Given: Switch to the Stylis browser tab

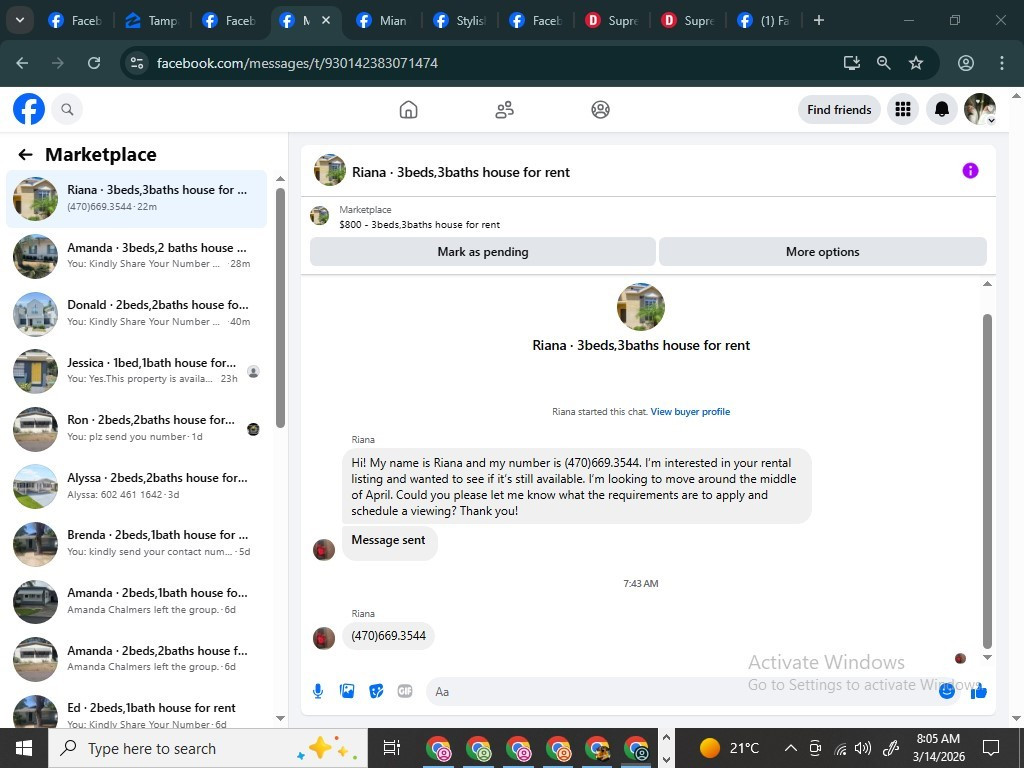Looking at the screenshot, I should click(x=460, y=20).
